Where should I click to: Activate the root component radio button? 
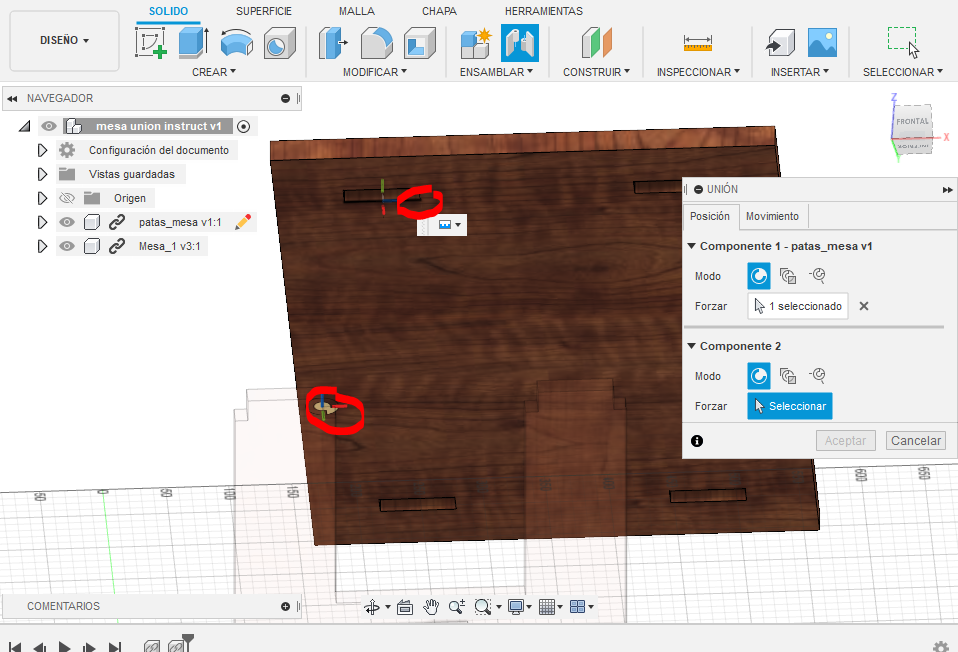(243, 126)
